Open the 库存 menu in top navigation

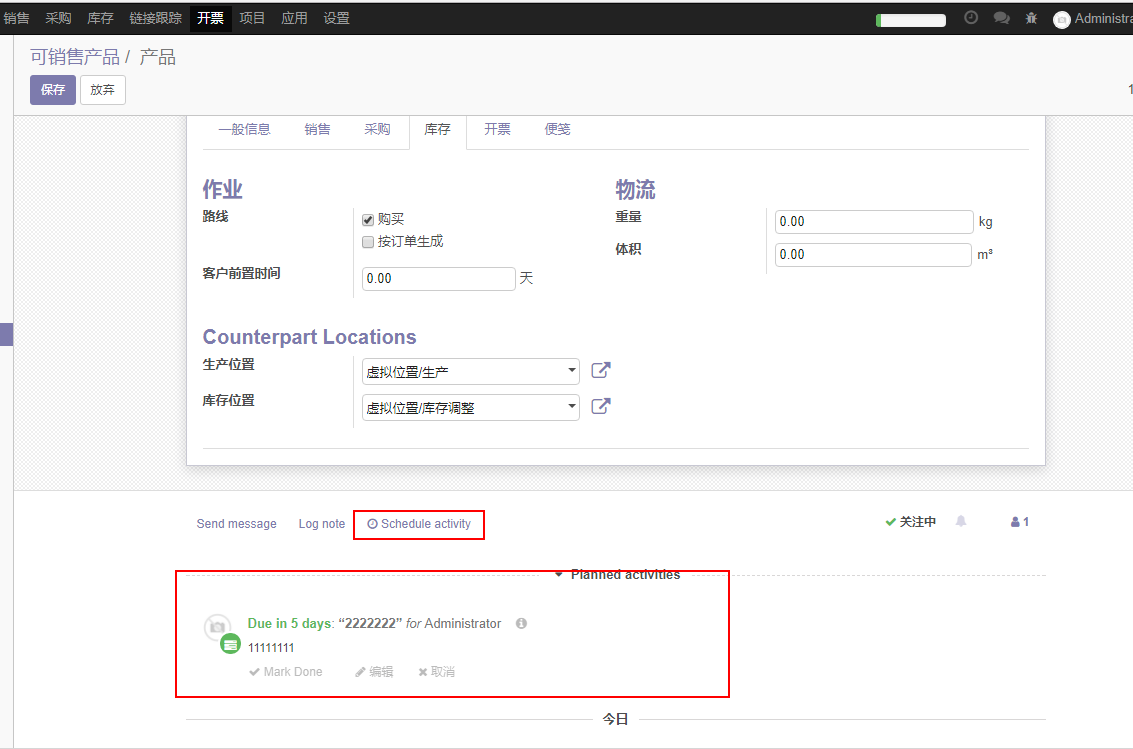pyautogui.click(x=100, y=18)
